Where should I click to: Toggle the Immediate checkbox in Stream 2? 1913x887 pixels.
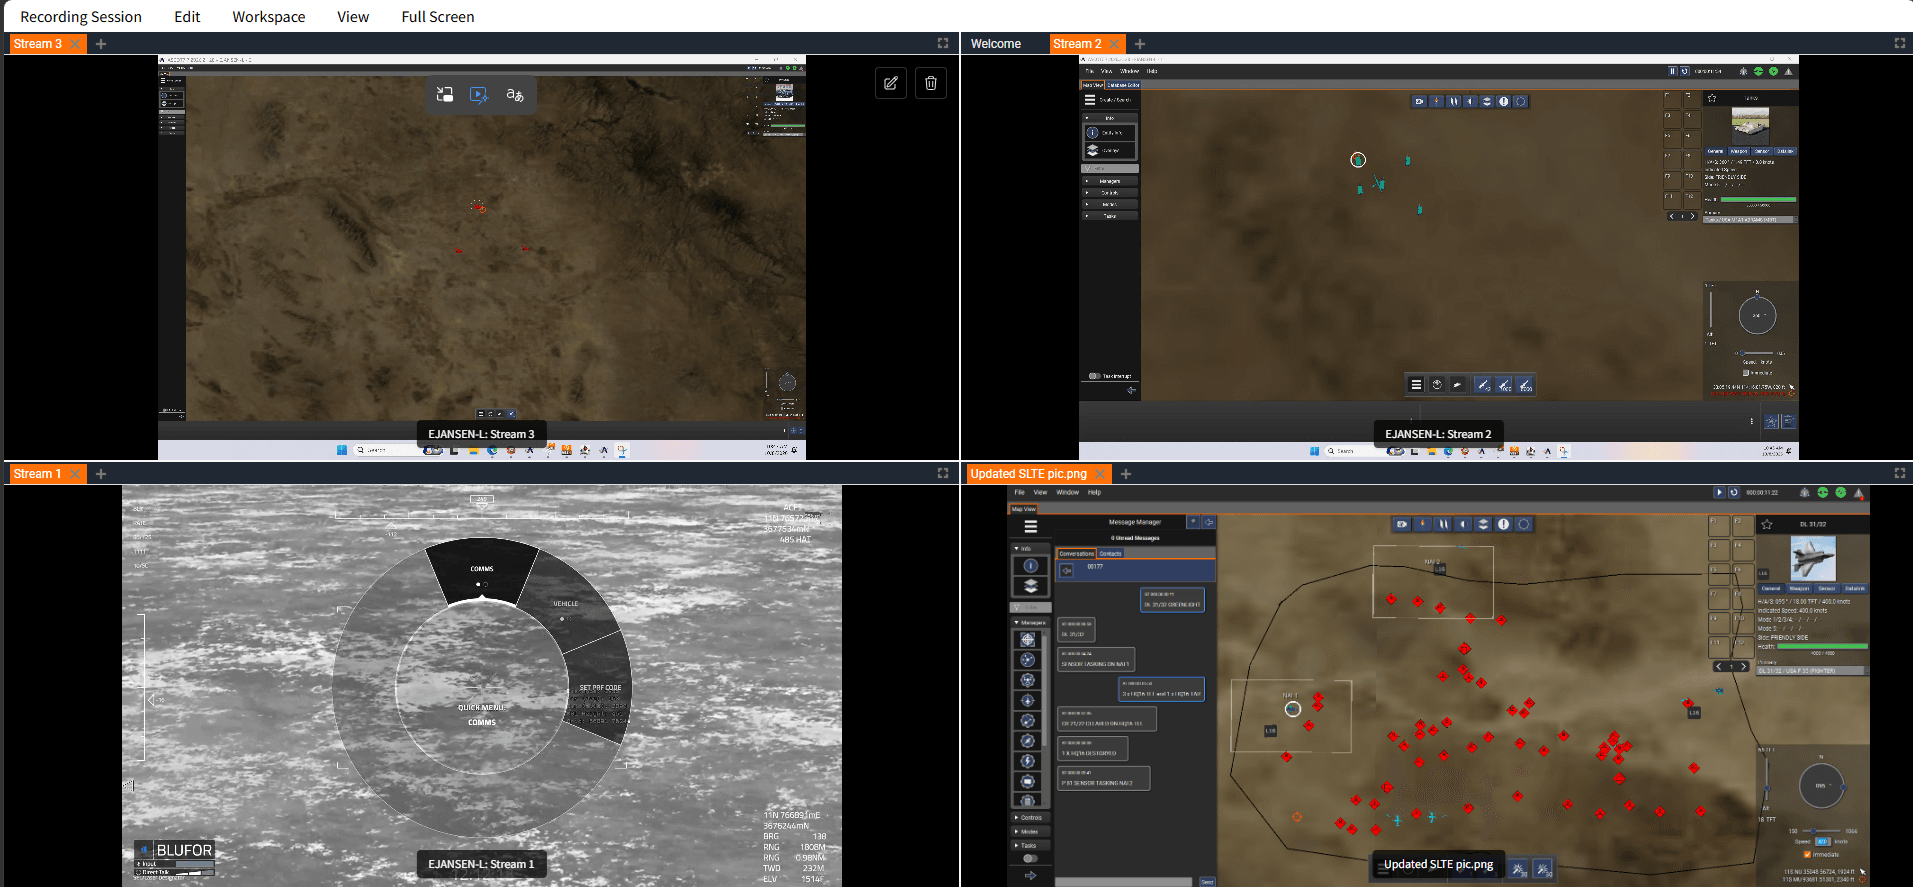1746,373
